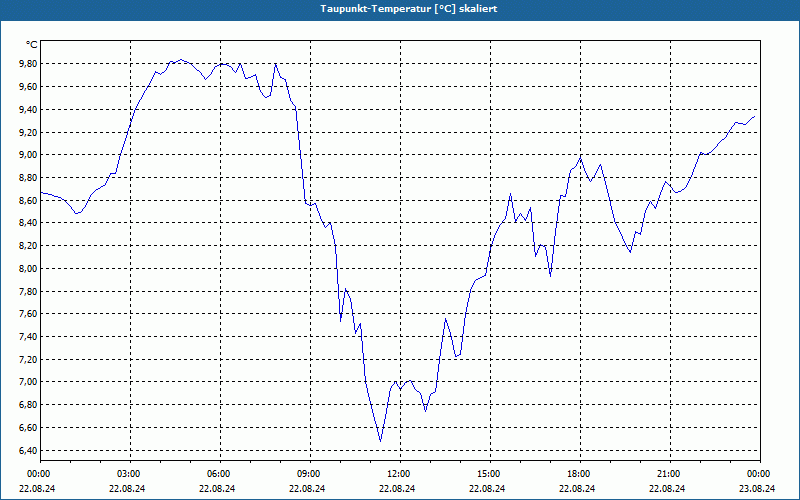Click the 9,60 y-axis label
Viewport: 800px width, 500px height.
click(x=29, y=87)
